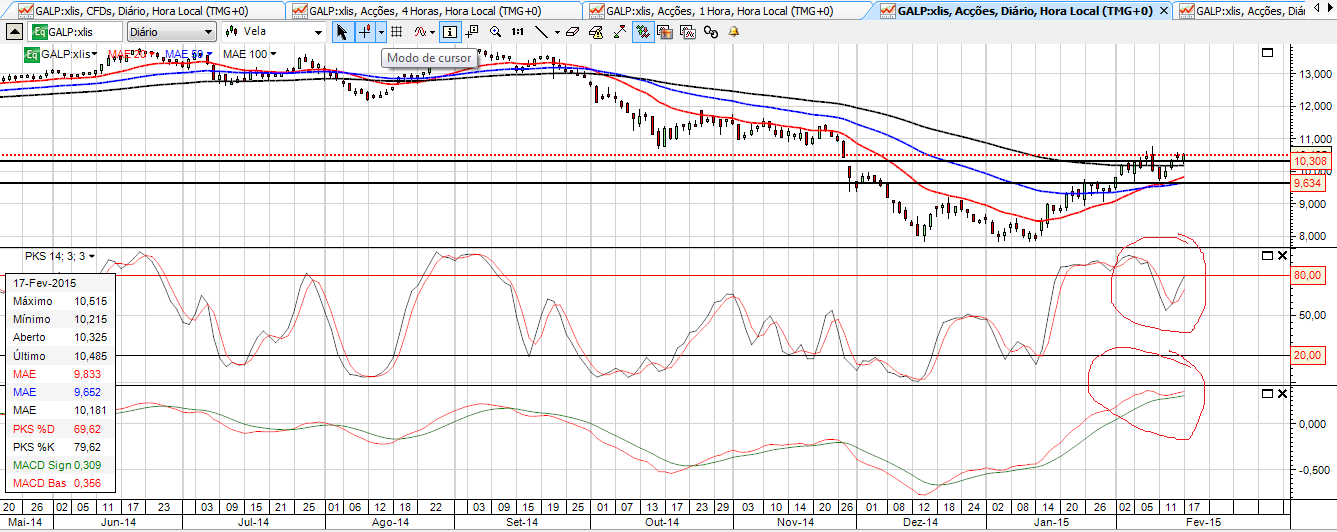The width and height of the screenshot is (1337, 532).
Task: Expand the MAE 100 indicator menu
Action: coord(273,53)
